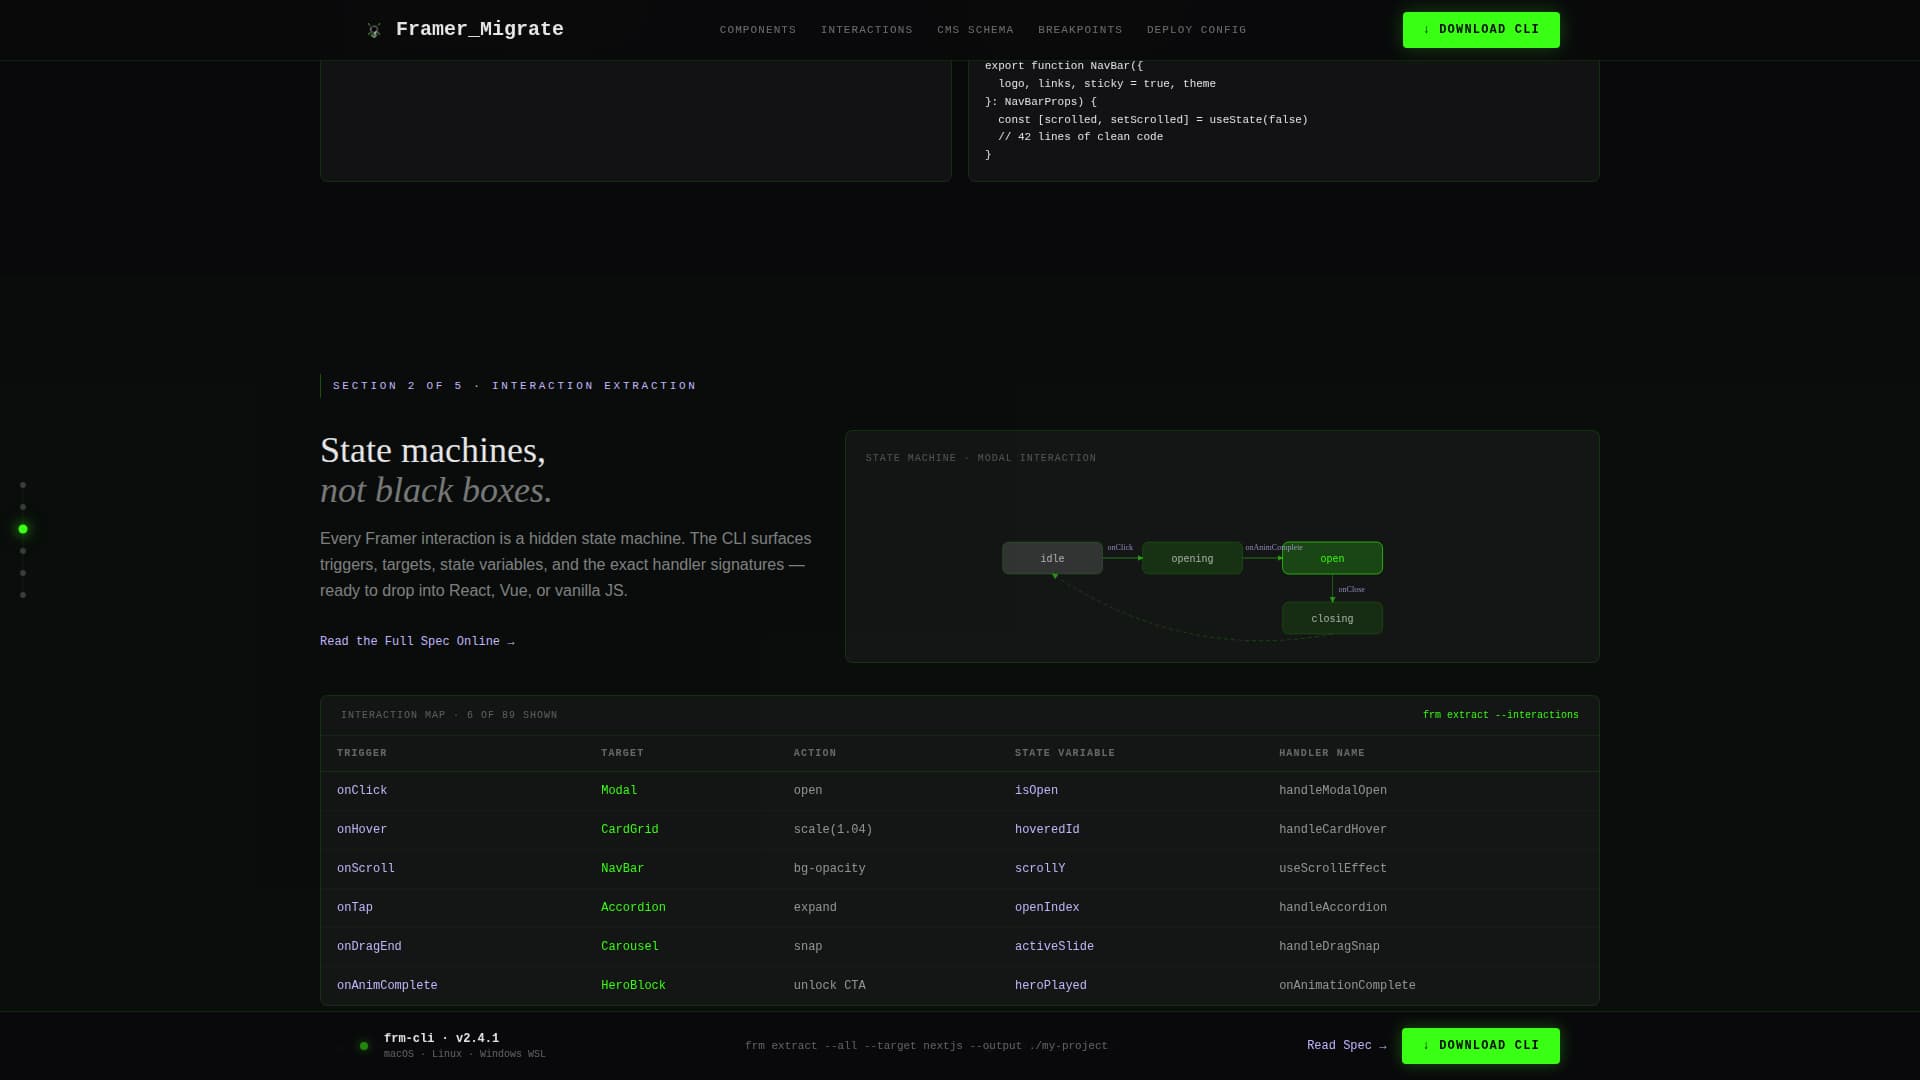The image size is (1920, 1080).
Task: Click the opening state node
Action: tap(1192, 558)
